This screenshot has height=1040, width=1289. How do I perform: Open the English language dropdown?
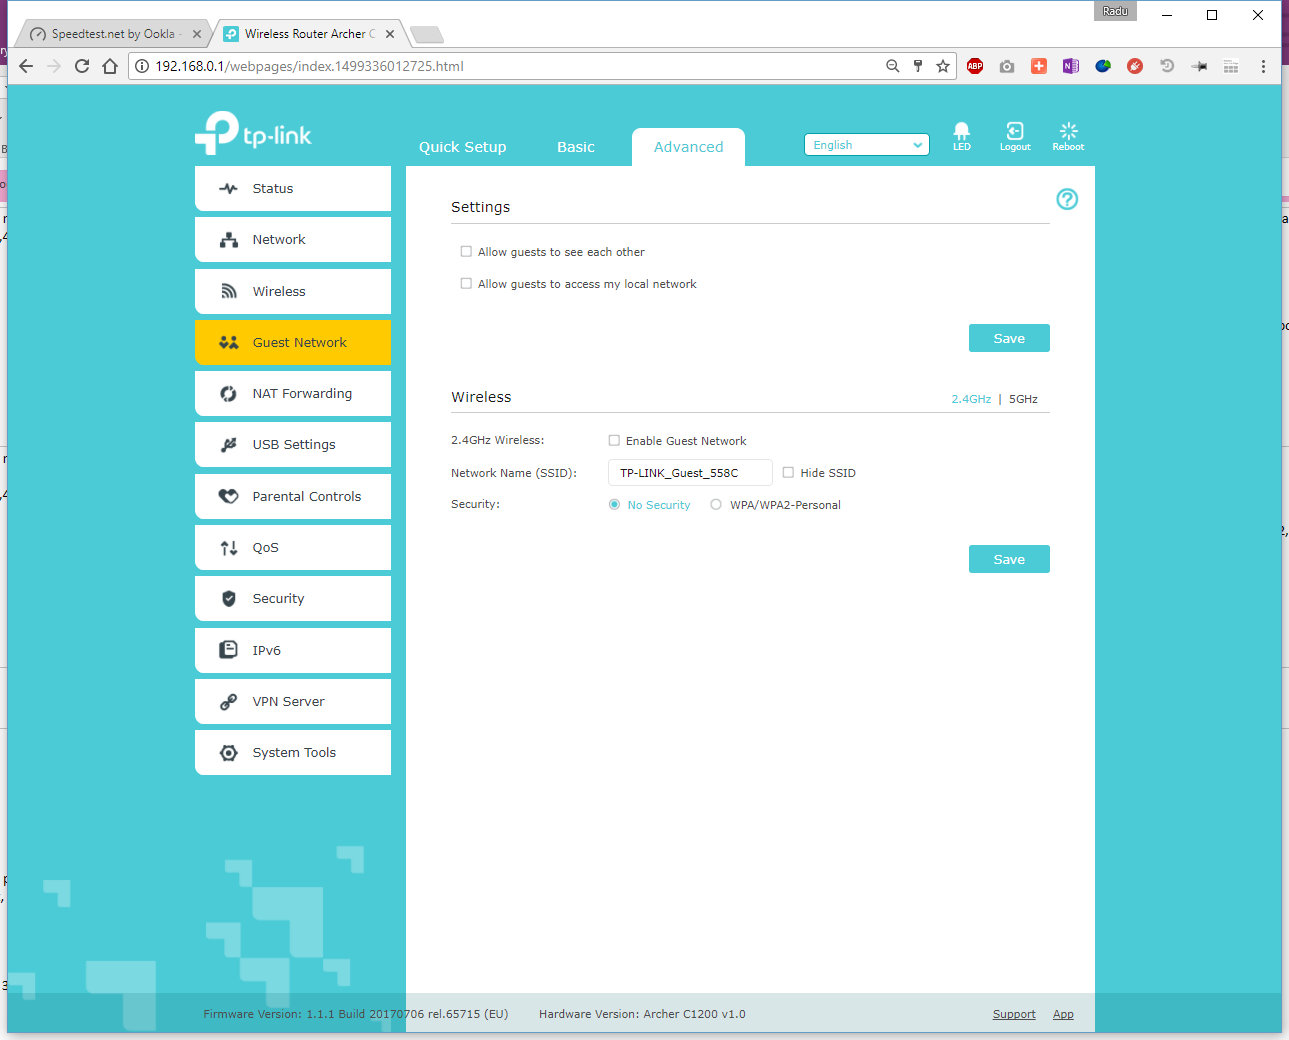866,145
